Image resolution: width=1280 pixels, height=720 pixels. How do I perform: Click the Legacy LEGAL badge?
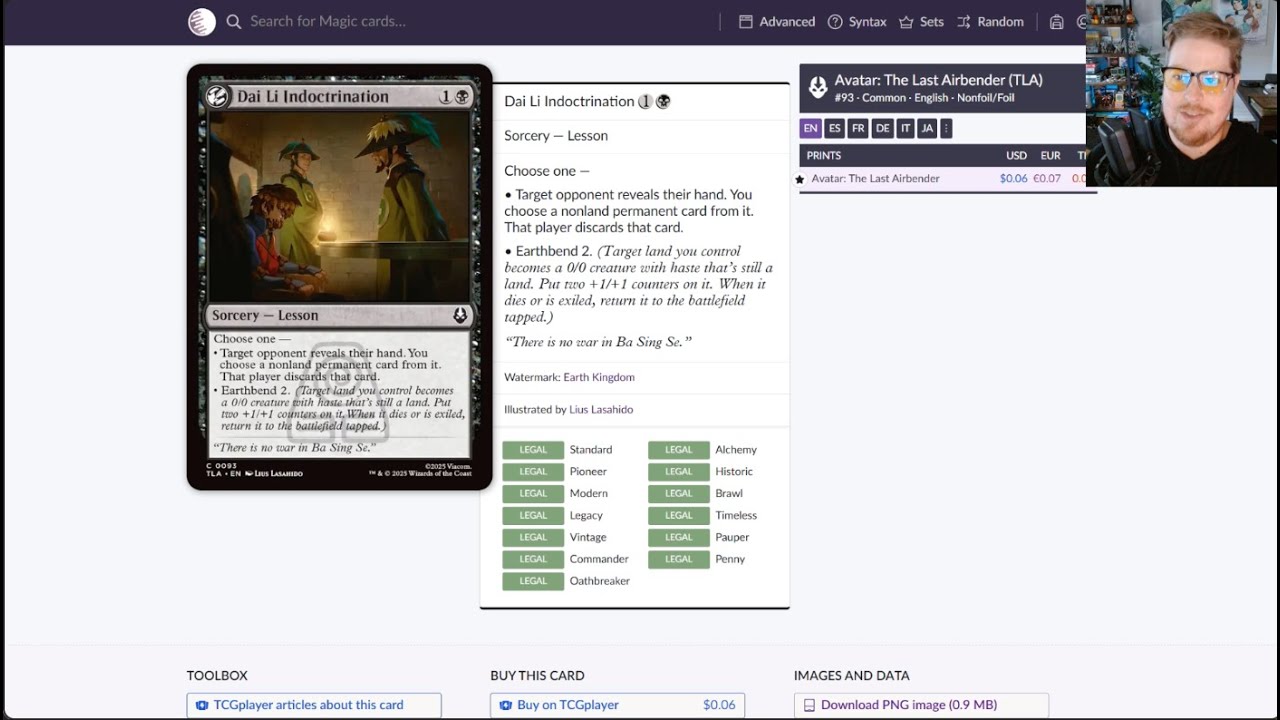pos(533,516)
